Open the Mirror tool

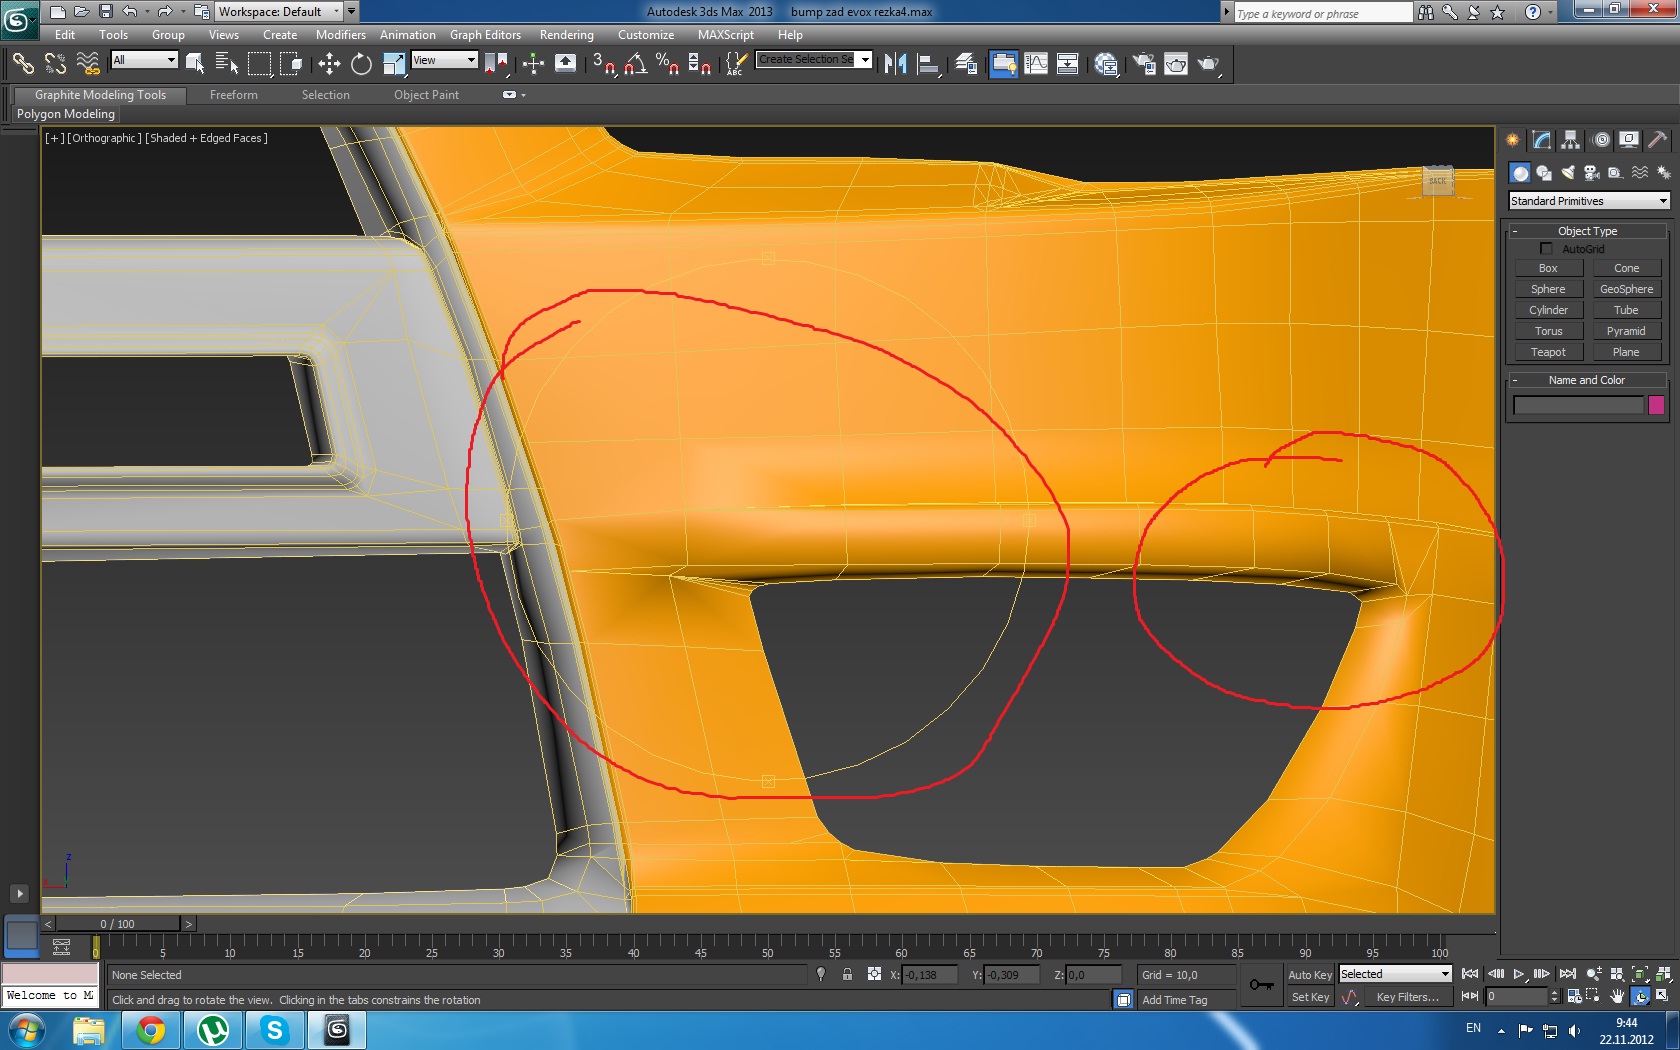pos(895,64)
